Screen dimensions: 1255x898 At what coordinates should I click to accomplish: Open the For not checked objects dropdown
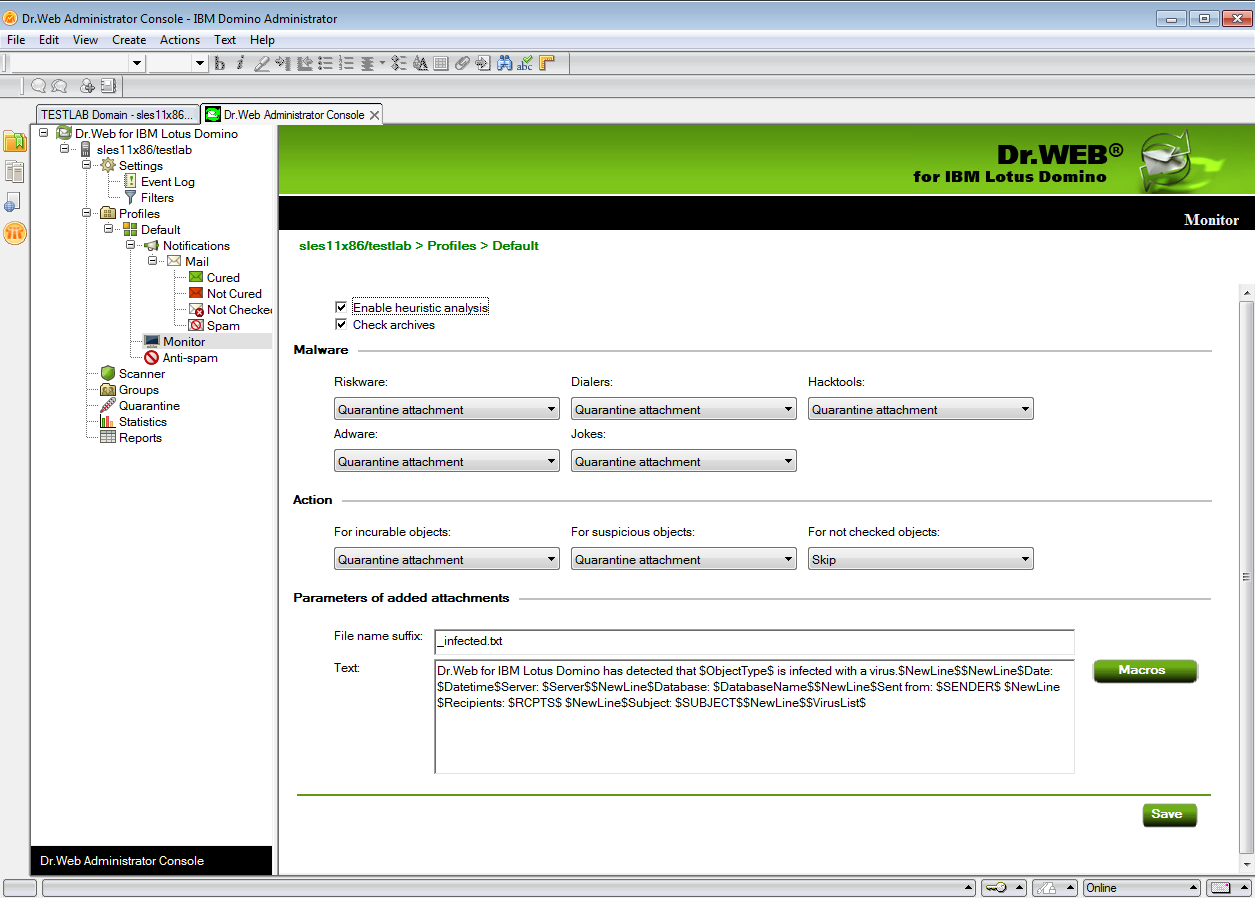(921, 559)
